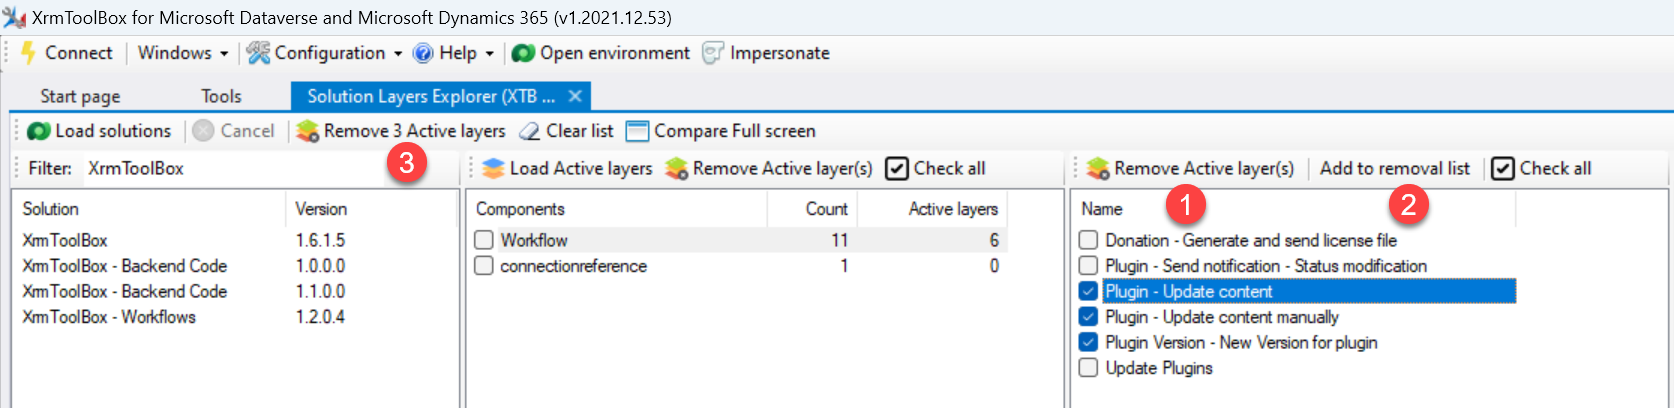Toggle Check all in the Name panel

coord(1542,168)
